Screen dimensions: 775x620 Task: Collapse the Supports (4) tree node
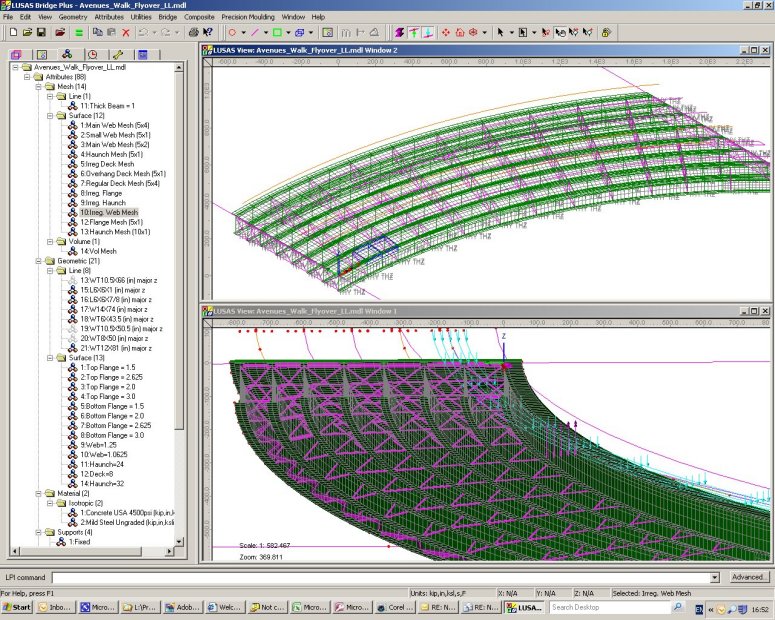pyautogui.click(x=38, y=532)
